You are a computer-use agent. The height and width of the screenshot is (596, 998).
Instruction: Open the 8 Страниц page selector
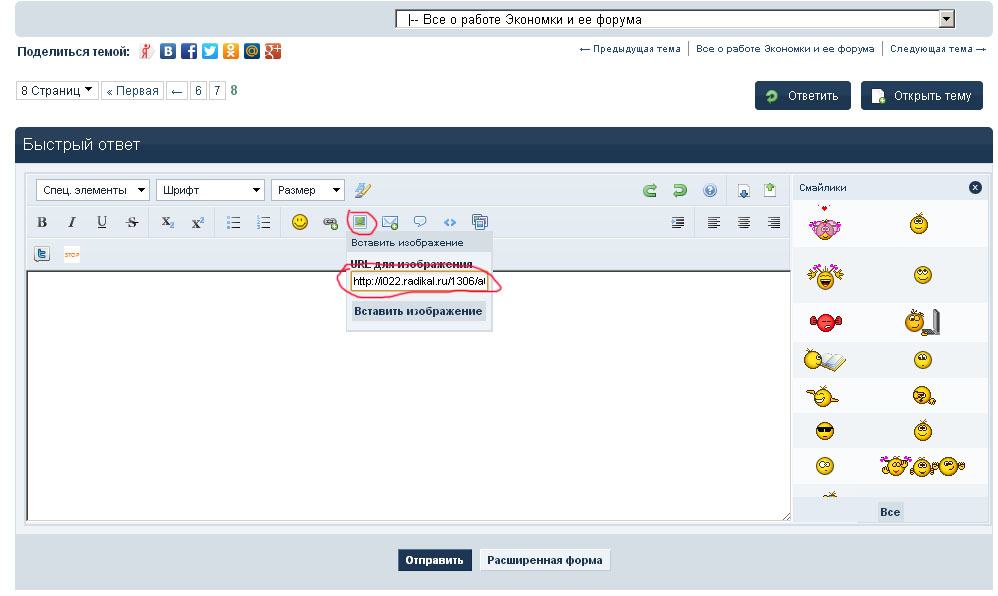tap(57, 91)
